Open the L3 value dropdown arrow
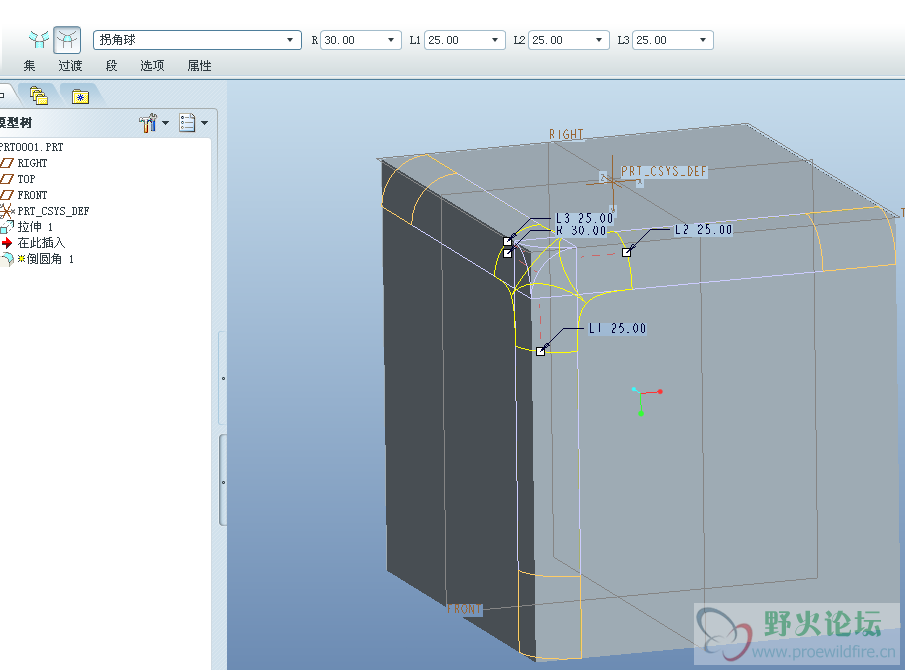 pos(702,40)
